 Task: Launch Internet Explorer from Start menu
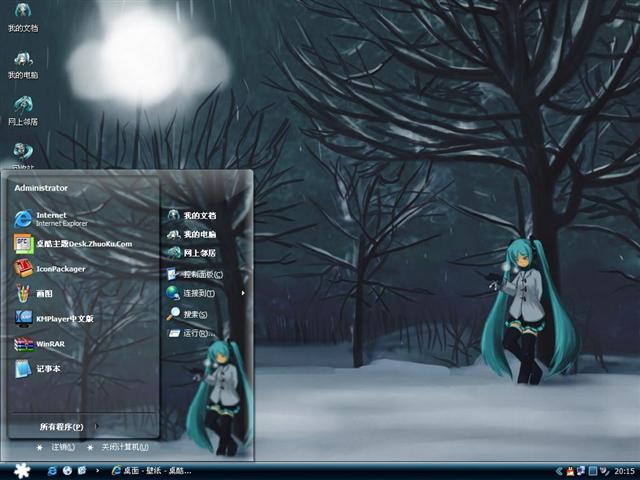coord(51,219)
